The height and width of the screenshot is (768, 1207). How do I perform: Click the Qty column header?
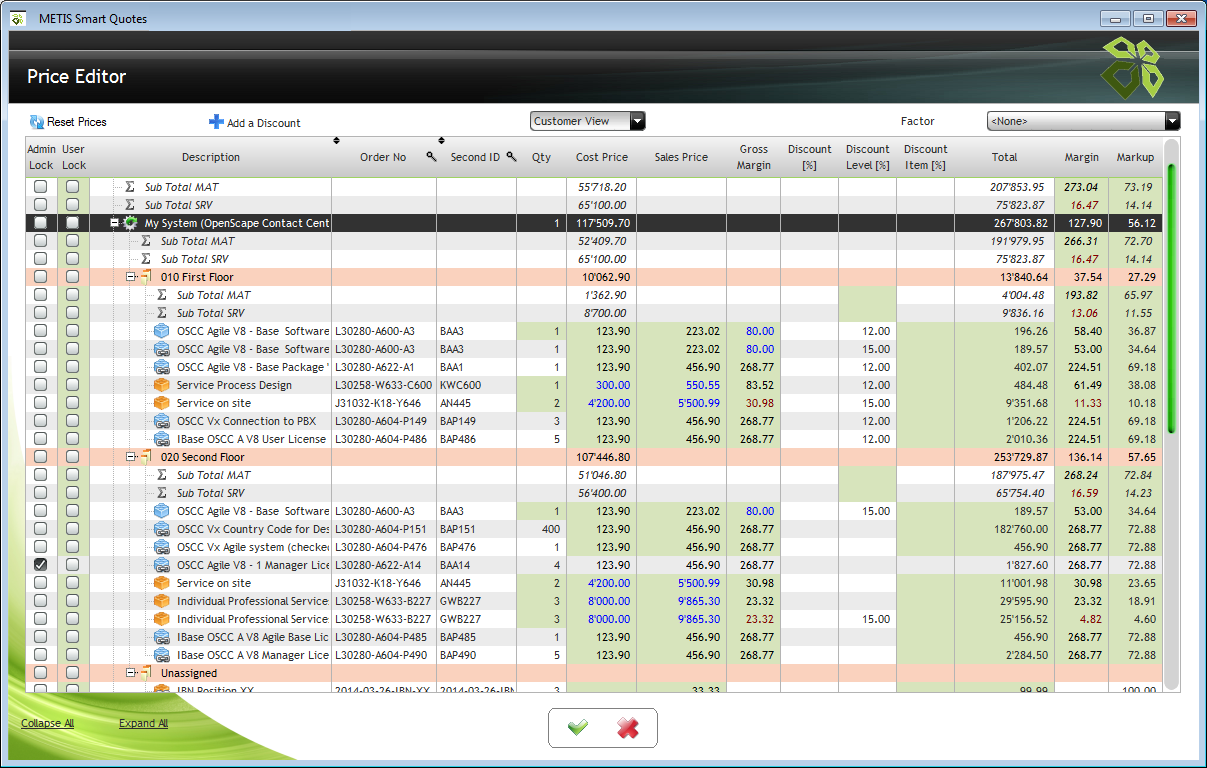[x=541, y=157]
